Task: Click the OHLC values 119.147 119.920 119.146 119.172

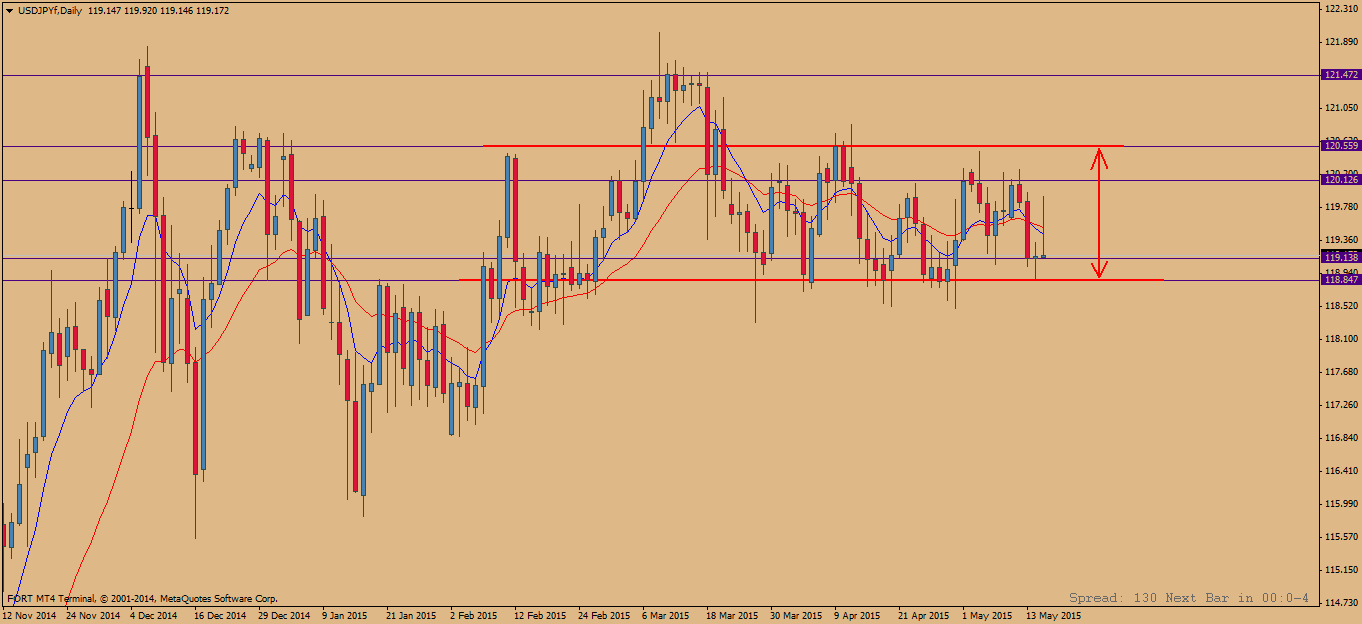Action: coord(158,9)
